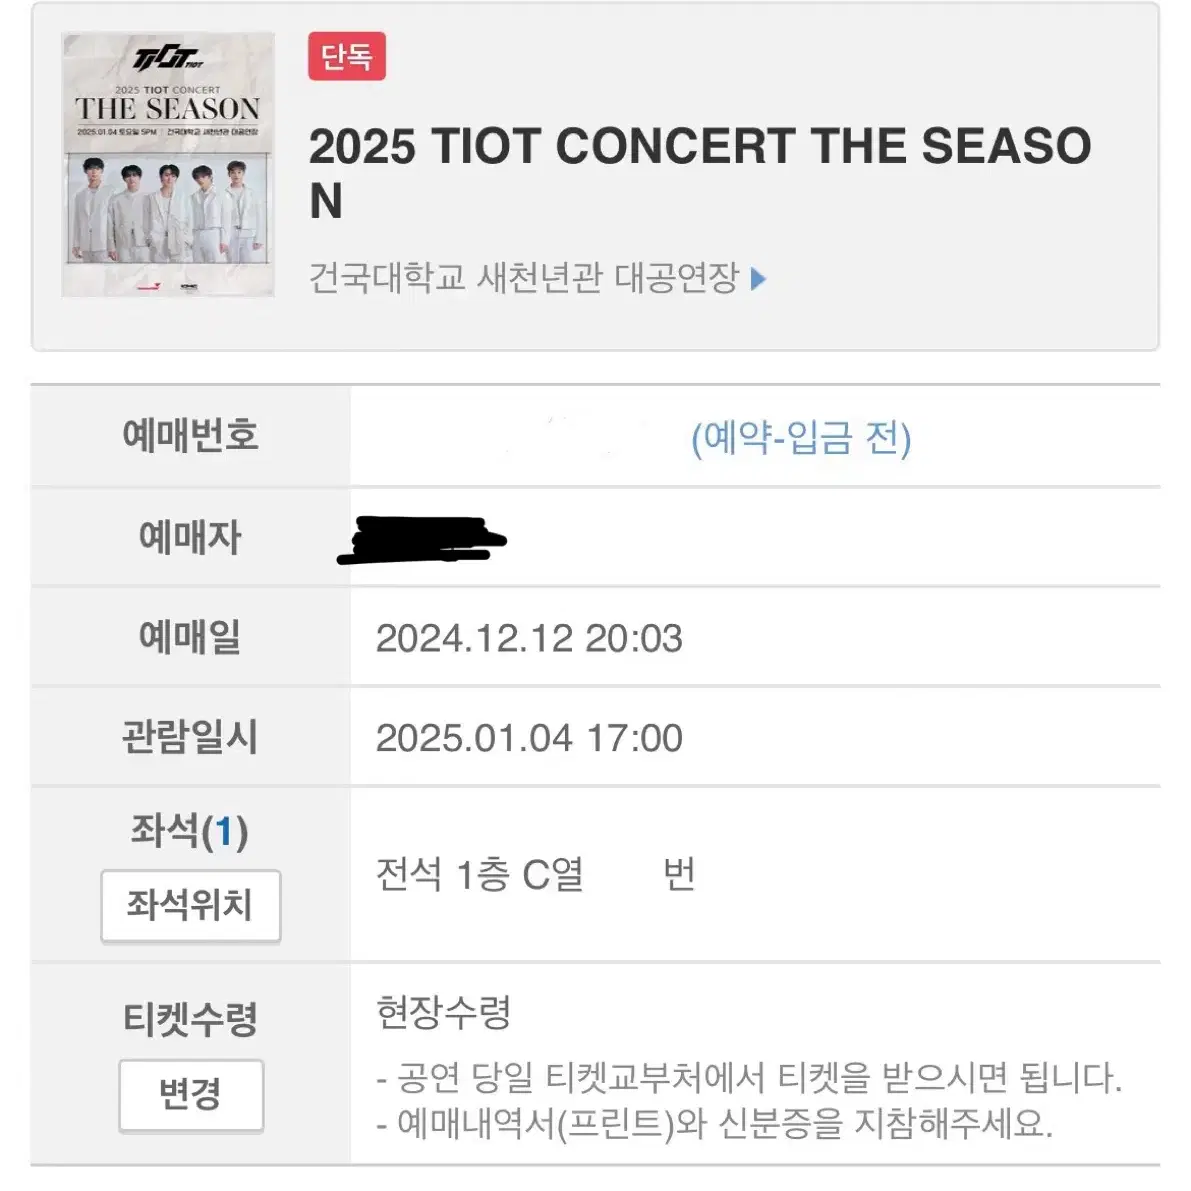Viewport: 1191px width, 1191px height.
Task: Click the 예매자 row label
Action: (191, 537)
